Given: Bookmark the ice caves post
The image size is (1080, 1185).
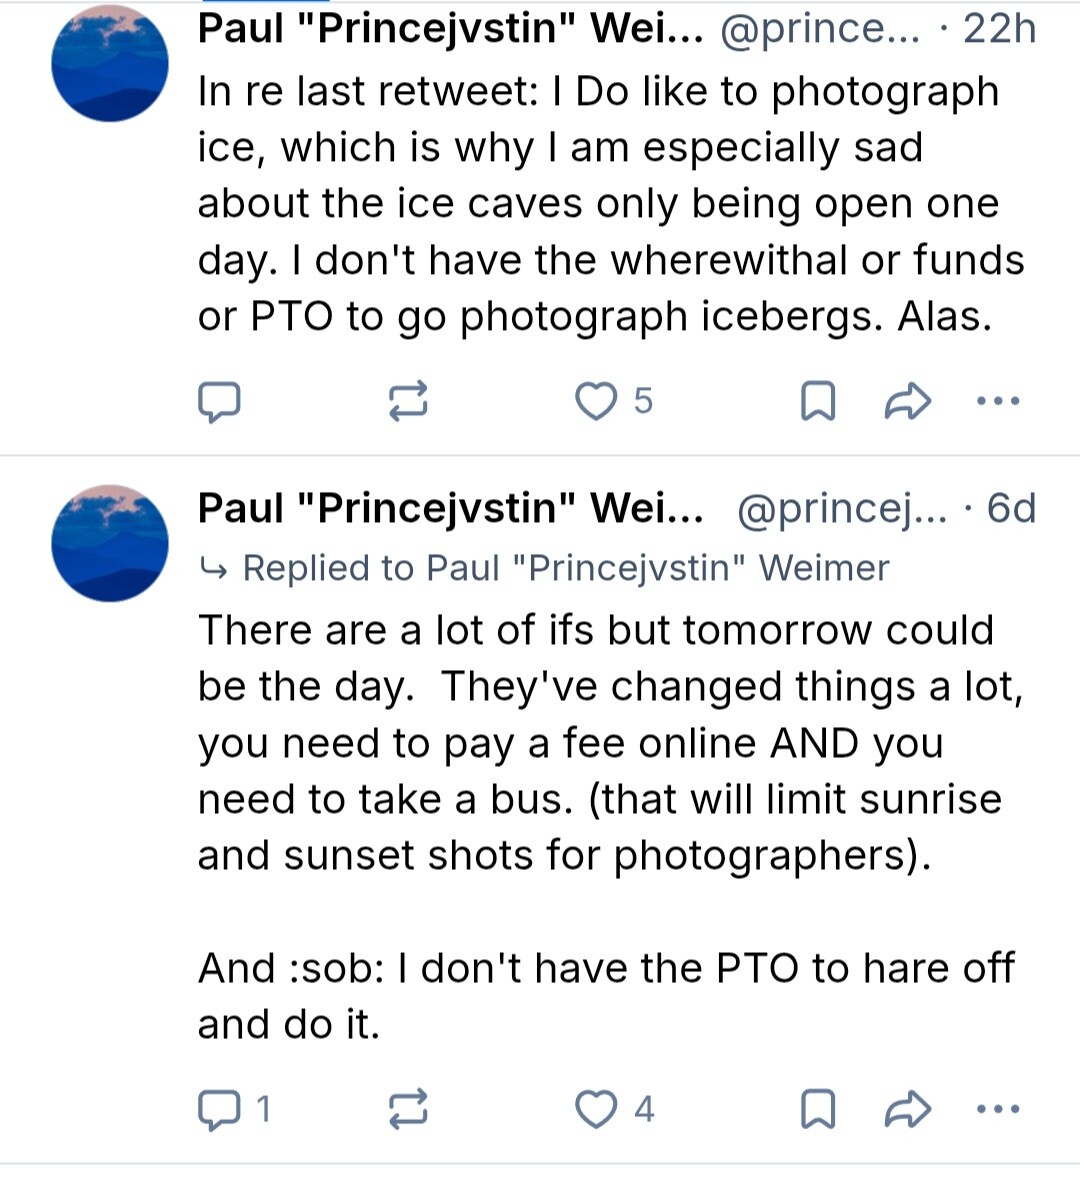Looking at the screenshot, I should [x=818, y=402].
